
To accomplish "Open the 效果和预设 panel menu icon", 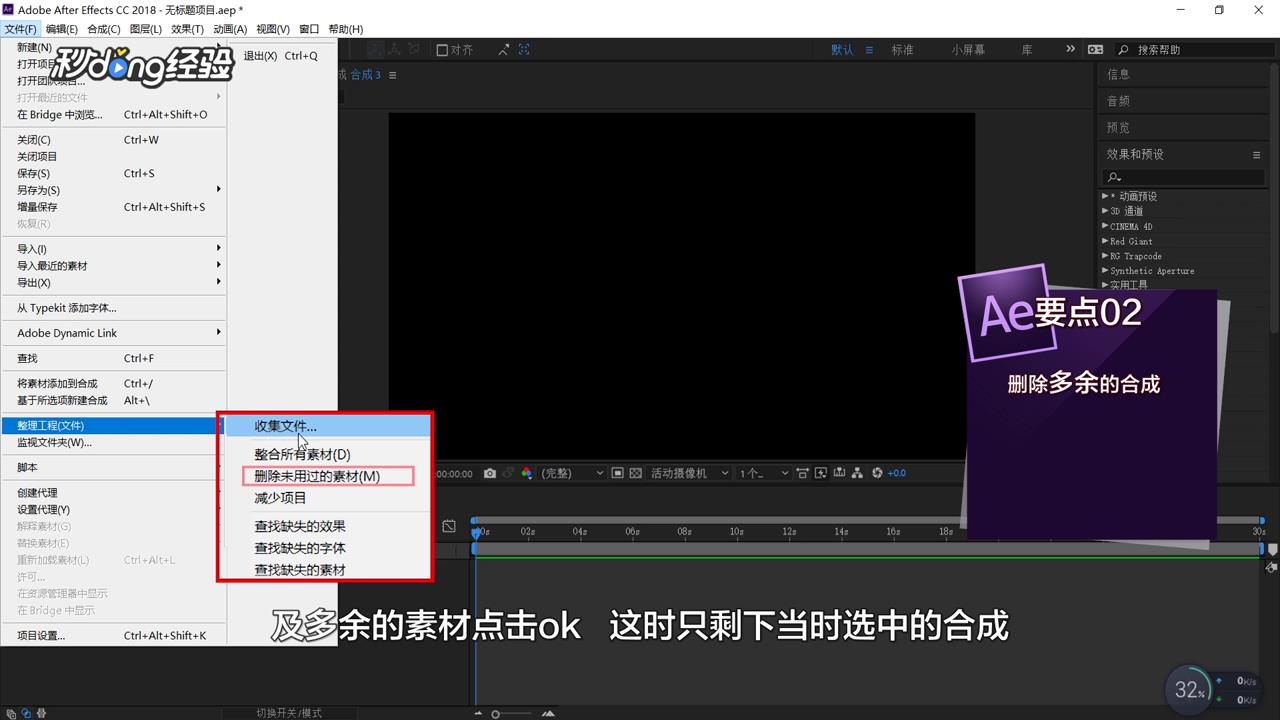I will (x=1257, y=155).
